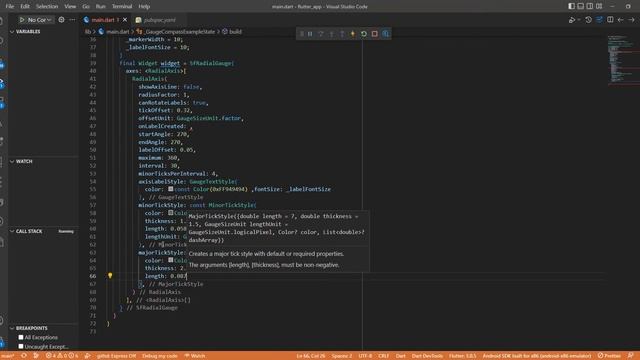This screenshot has width=640, height=360.
Task: Click the Step Over debug button
Action: 321,34
